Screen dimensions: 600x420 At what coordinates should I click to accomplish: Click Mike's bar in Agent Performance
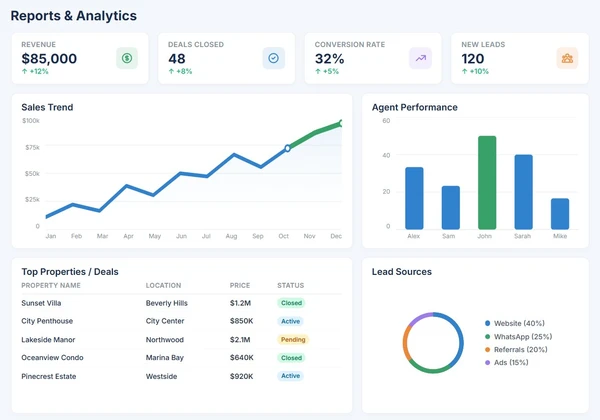pyautogui.click(x=560, y=214)
